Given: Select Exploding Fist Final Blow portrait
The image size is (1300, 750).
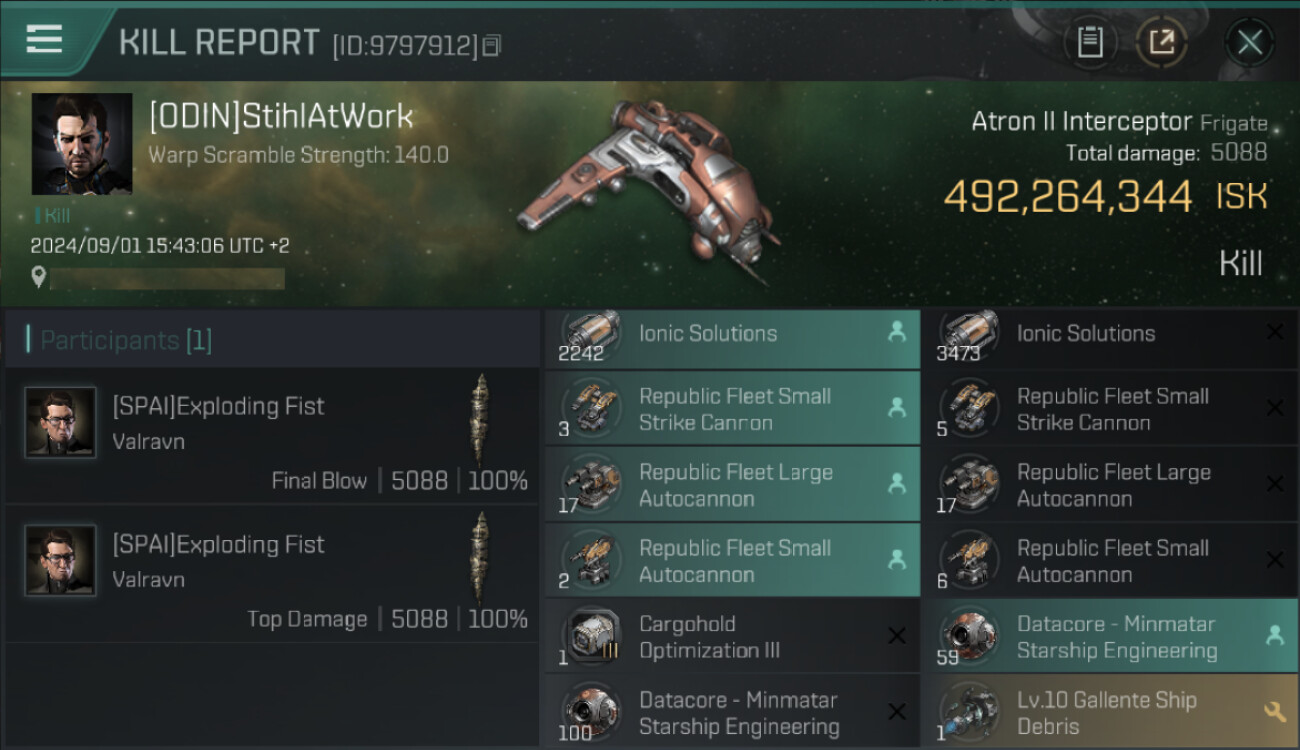Looking at the screenshot, I should [61, 423].
